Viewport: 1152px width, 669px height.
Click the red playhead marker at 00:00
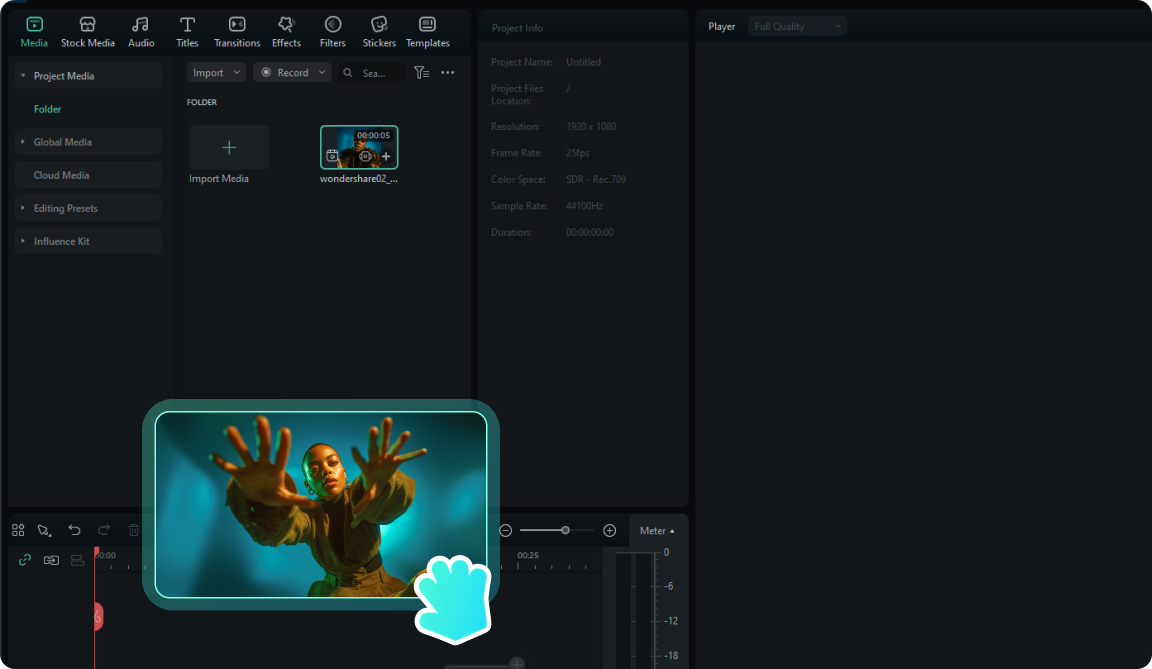(x=96, y=552)
